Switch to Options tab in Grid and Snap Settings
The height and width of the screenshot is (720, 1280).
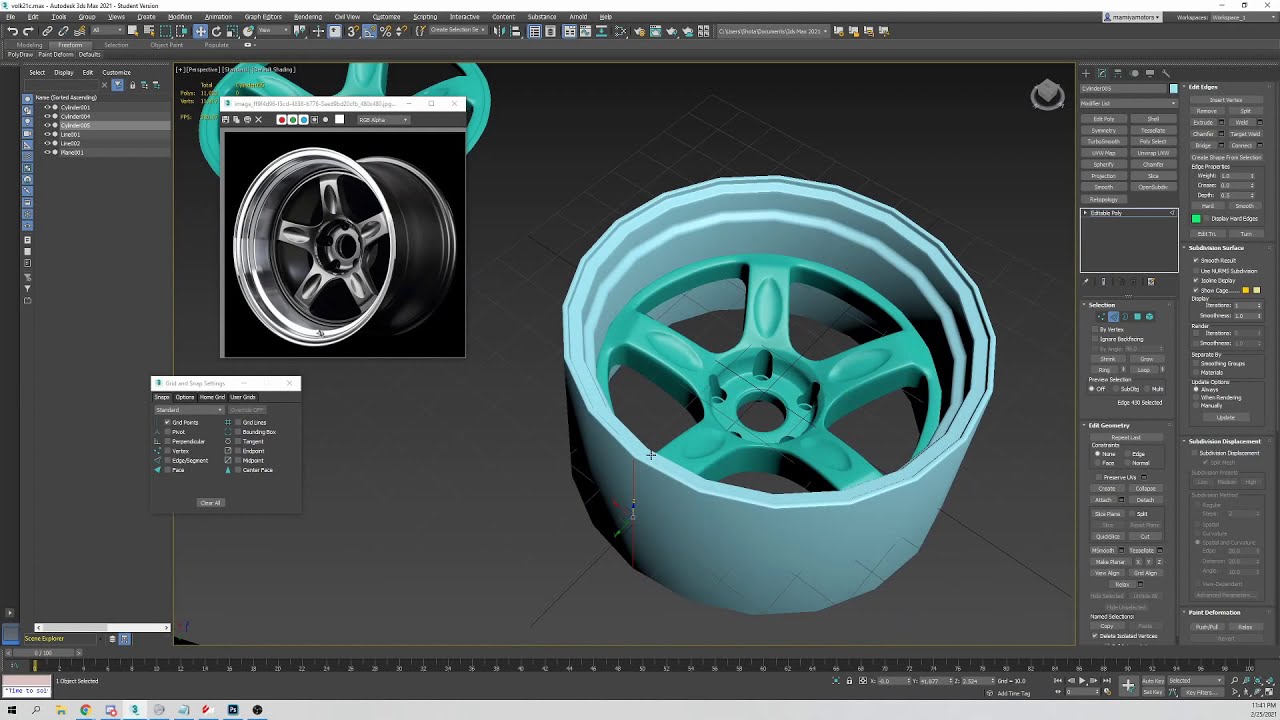185,397
